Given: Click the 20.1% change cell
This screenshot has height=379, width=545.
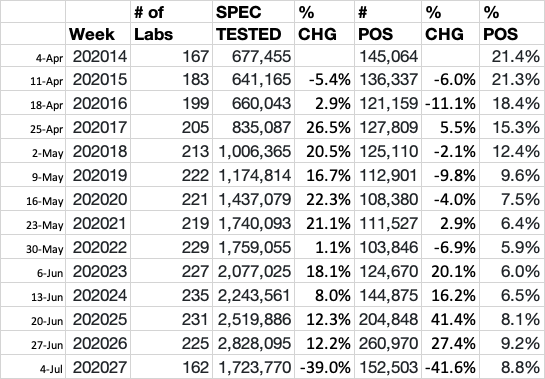Looking at the screenshot, I should pos(450,271).
